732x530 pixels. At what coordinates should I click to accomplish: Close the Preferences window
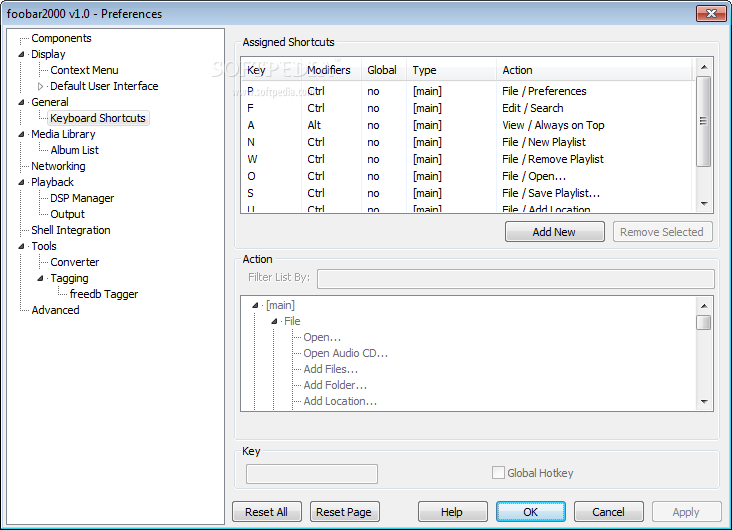point(711,14)
